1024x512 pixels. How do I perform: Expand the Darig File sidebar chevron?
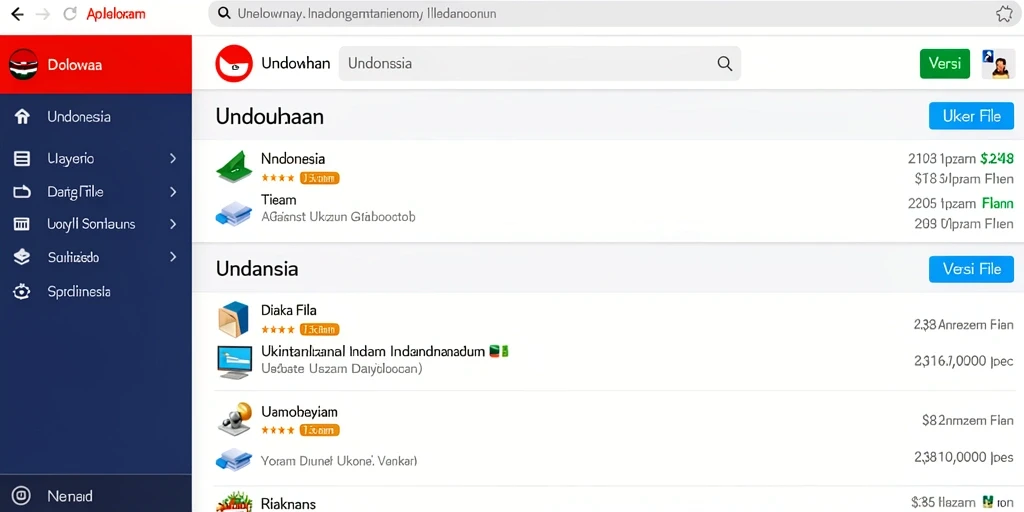pos(172,192)
